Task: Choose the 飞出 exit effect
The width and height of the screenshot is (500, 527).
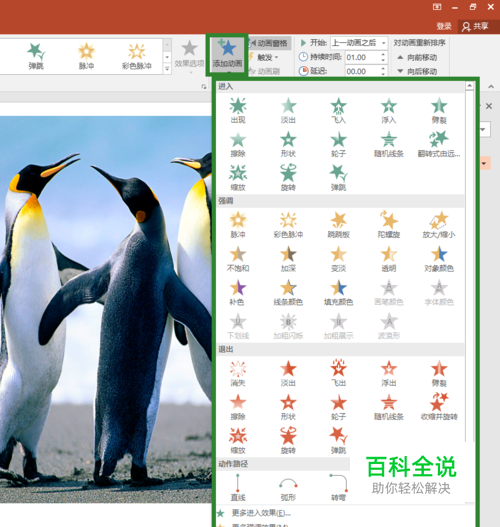Action: 338,374
